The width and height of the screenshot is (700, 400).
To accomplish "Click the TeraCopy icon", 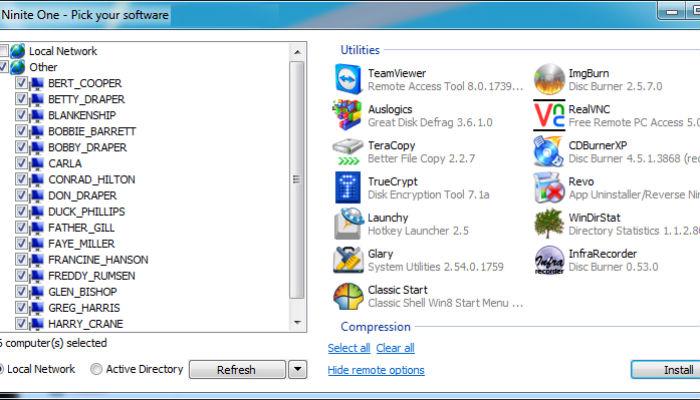I will (x=347, y=151).
